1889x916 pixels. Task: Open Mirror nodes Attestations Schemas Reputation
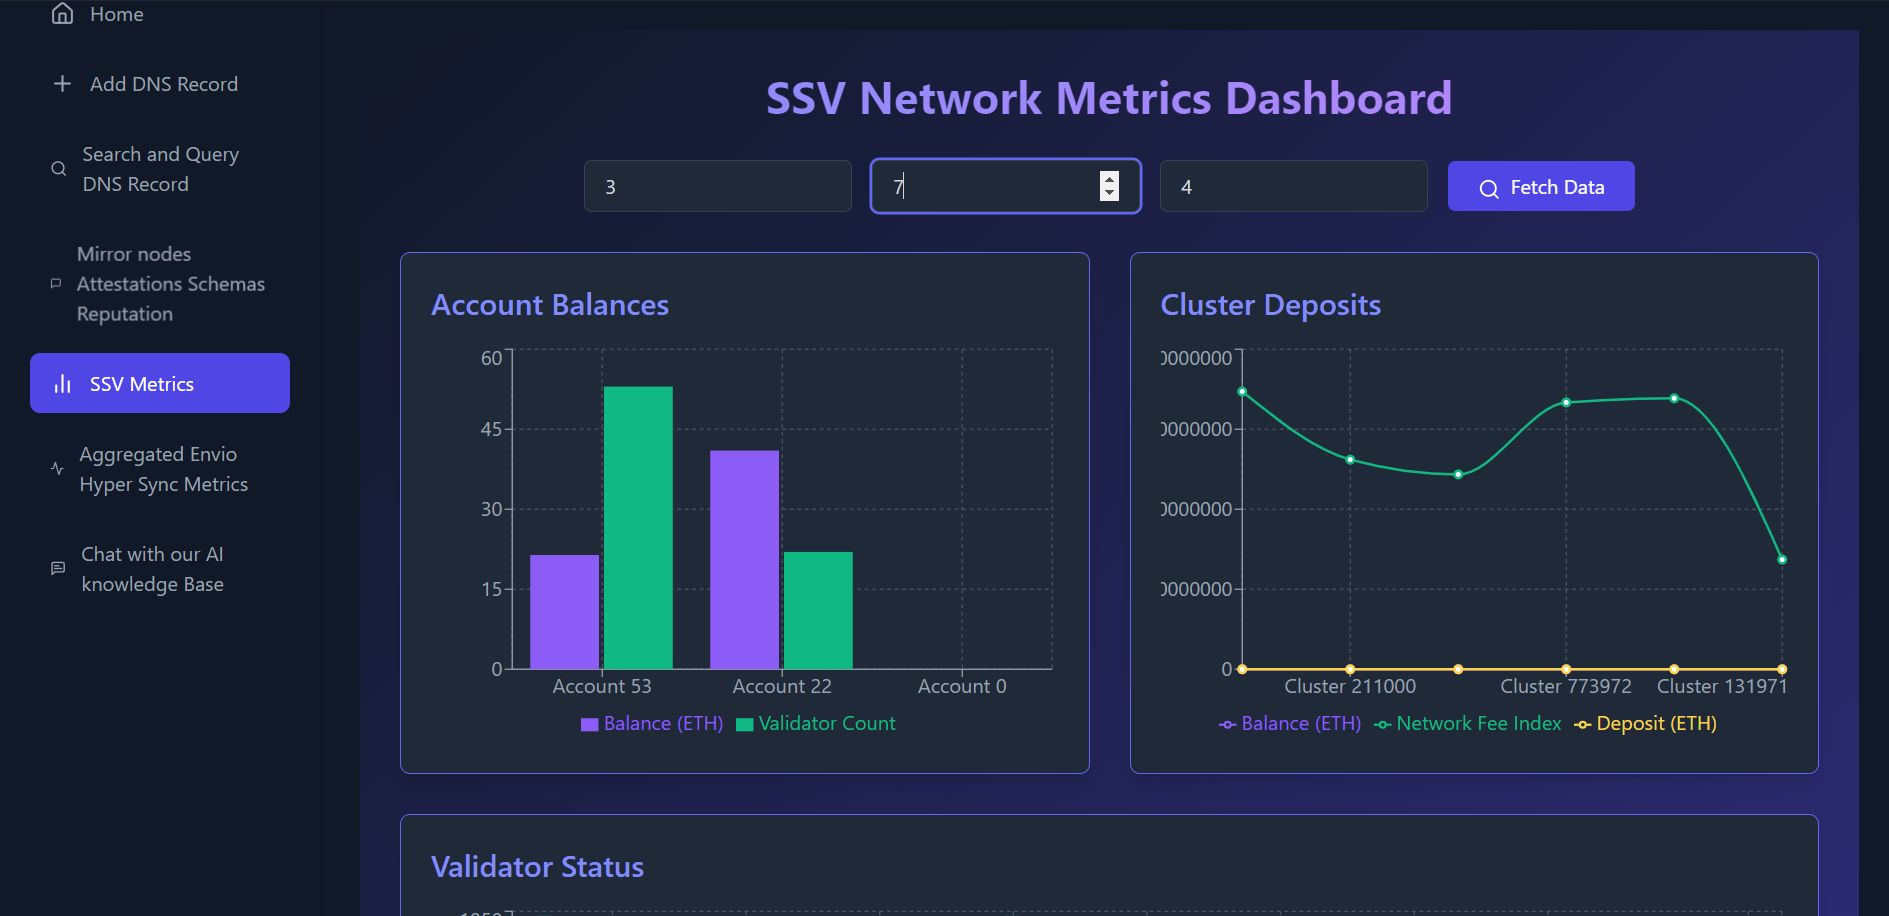click(x=160, y=284)
